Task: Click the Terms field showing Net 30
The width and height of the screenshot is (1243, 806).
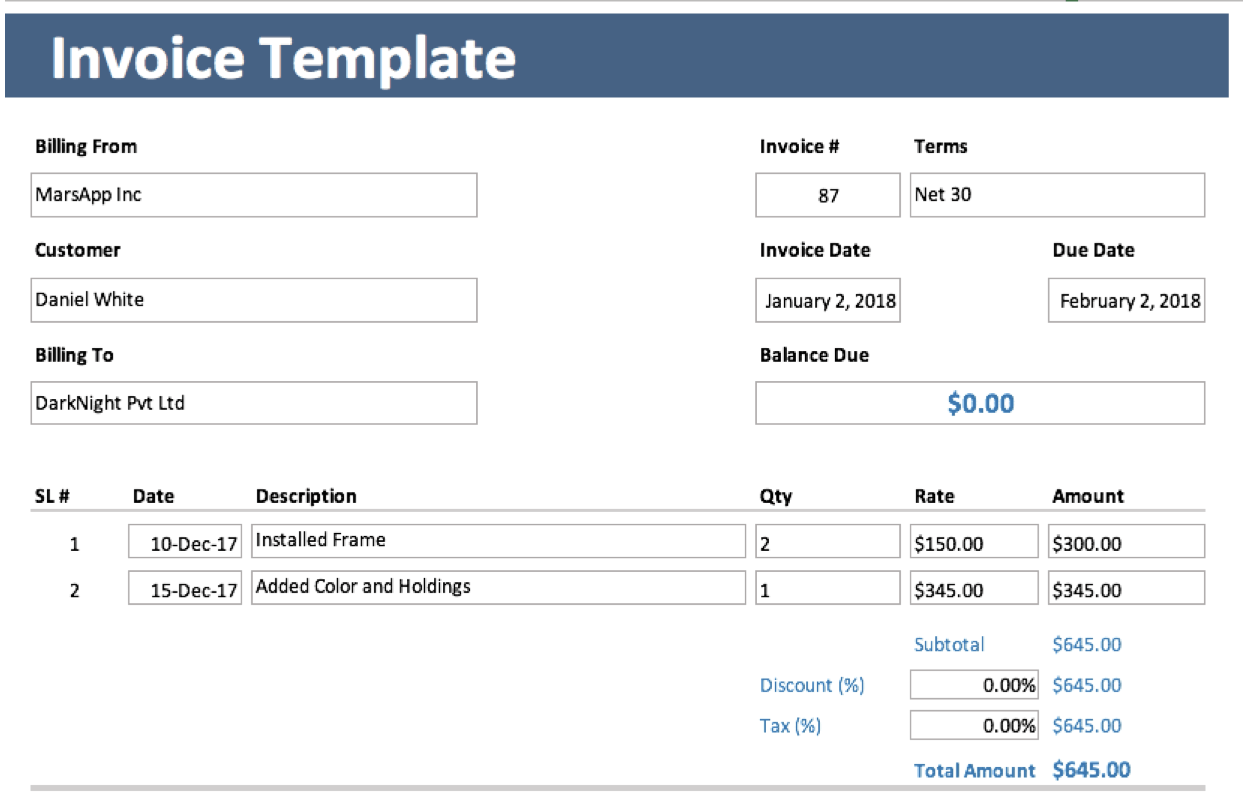Action: click(x=1057, y=195)
